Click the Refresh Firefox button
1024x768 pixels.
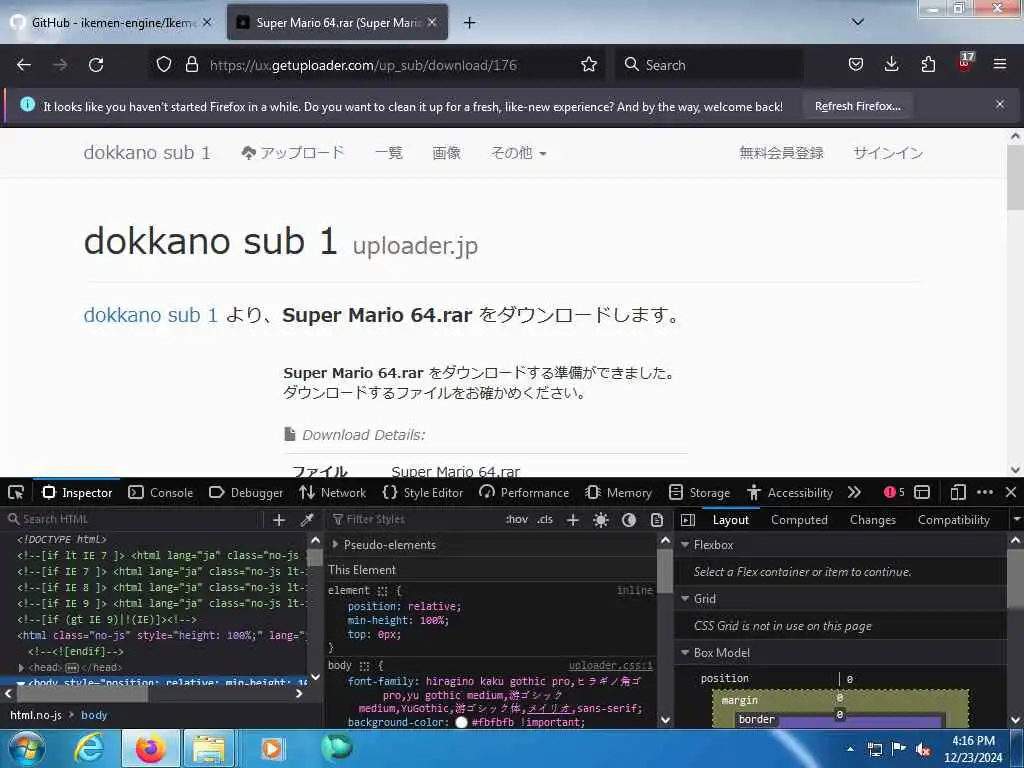pos(857,106)
